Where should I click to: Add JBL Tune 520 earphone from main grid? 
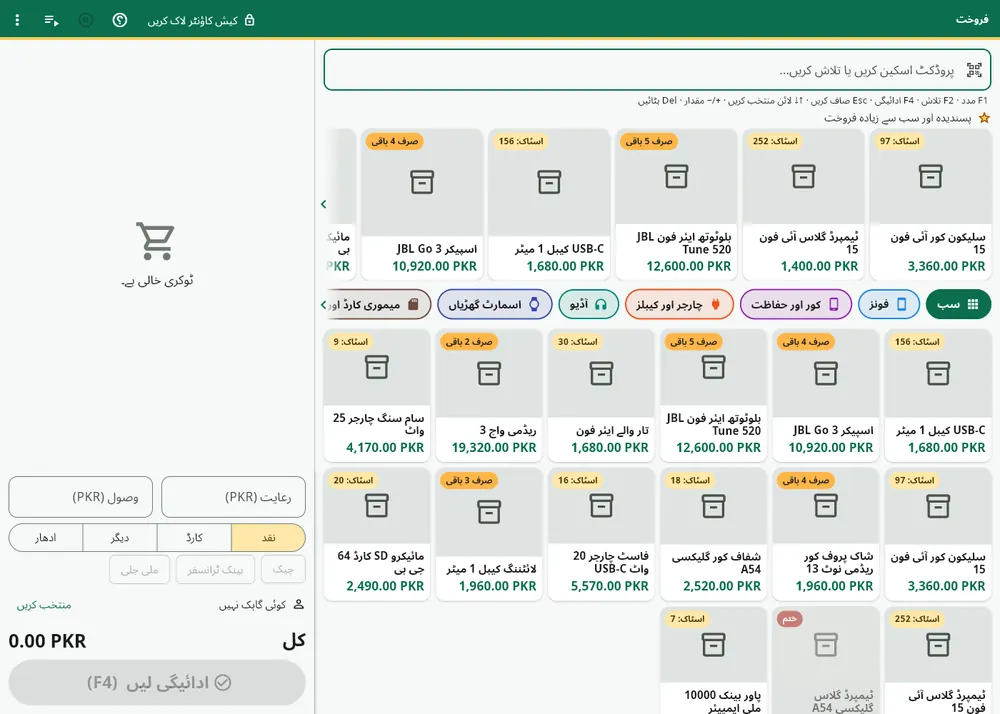click(714, 395)
